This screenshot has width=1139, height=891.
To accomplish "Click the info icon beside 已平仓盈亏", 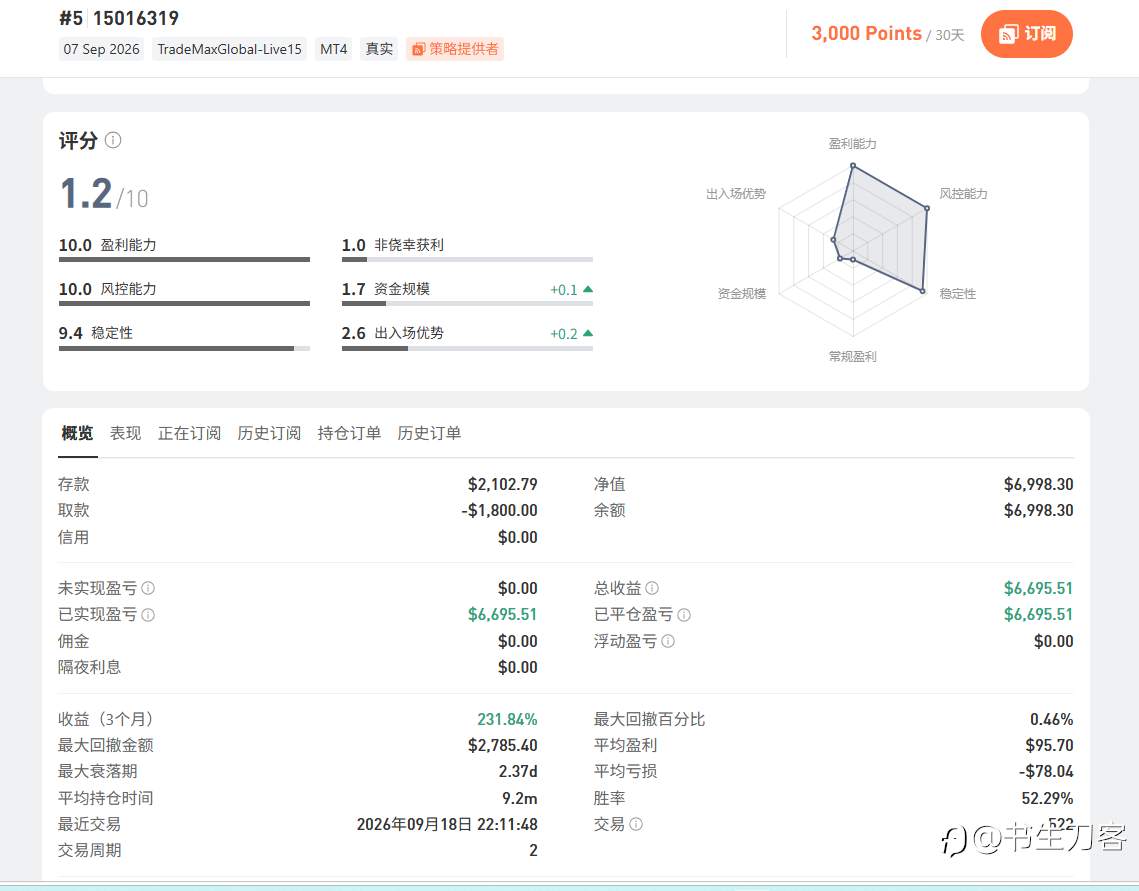I will (684, 615).
